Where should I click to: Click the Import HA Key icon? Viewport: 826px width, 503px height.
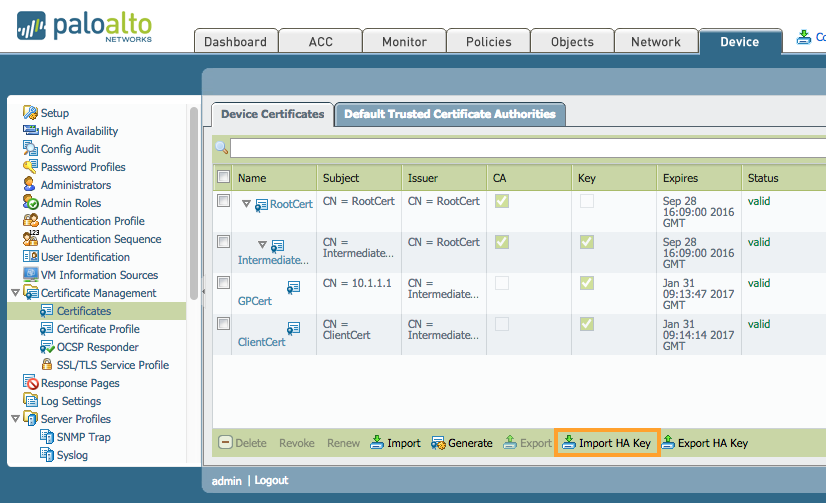pos(568,442)
